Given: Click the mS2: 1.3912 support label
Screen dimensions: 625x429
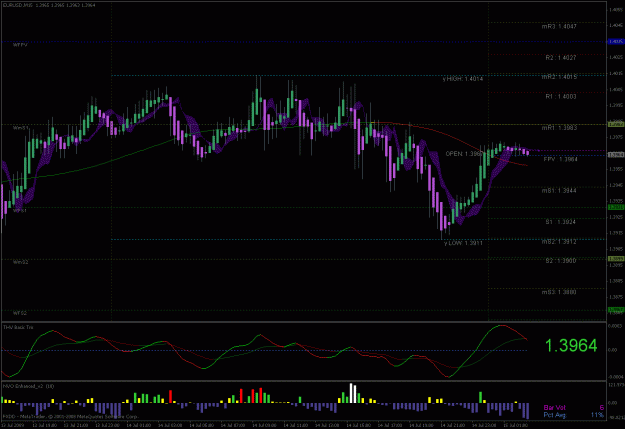Looking at the screenshot, I should point(559,242).
